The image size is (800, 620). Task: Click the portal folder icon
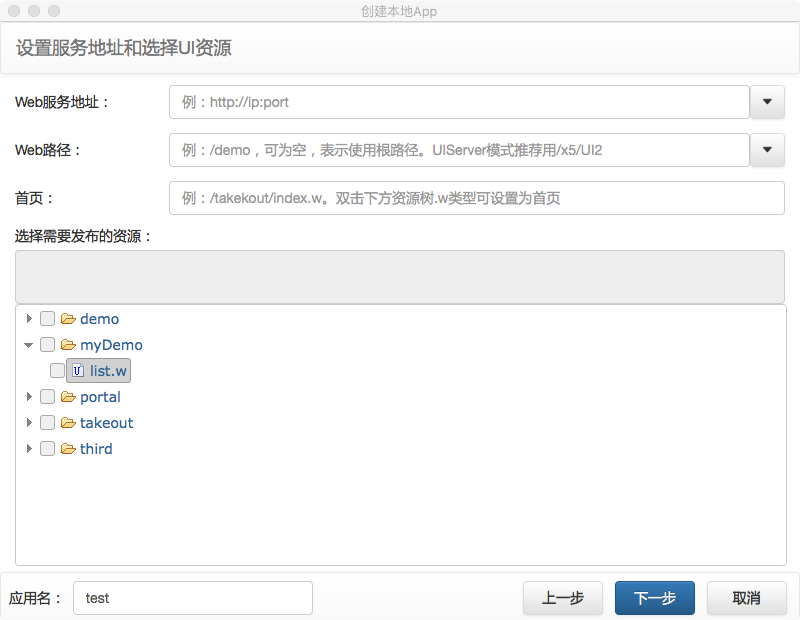point(68,396)
